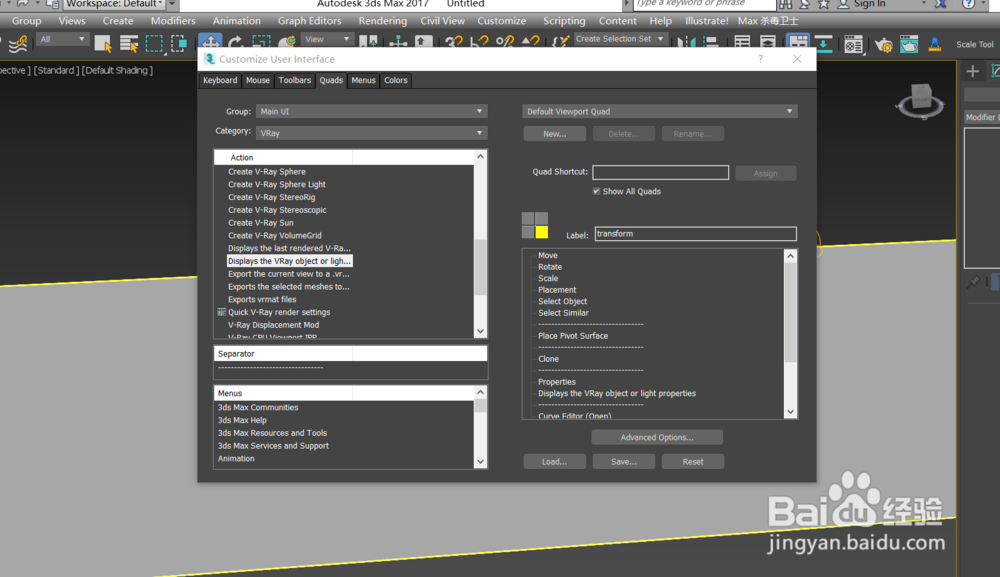Screen dimensions: 1000x577
Task: Open the Curve Editor toolbar icon
Action: [x=823, y=43]
